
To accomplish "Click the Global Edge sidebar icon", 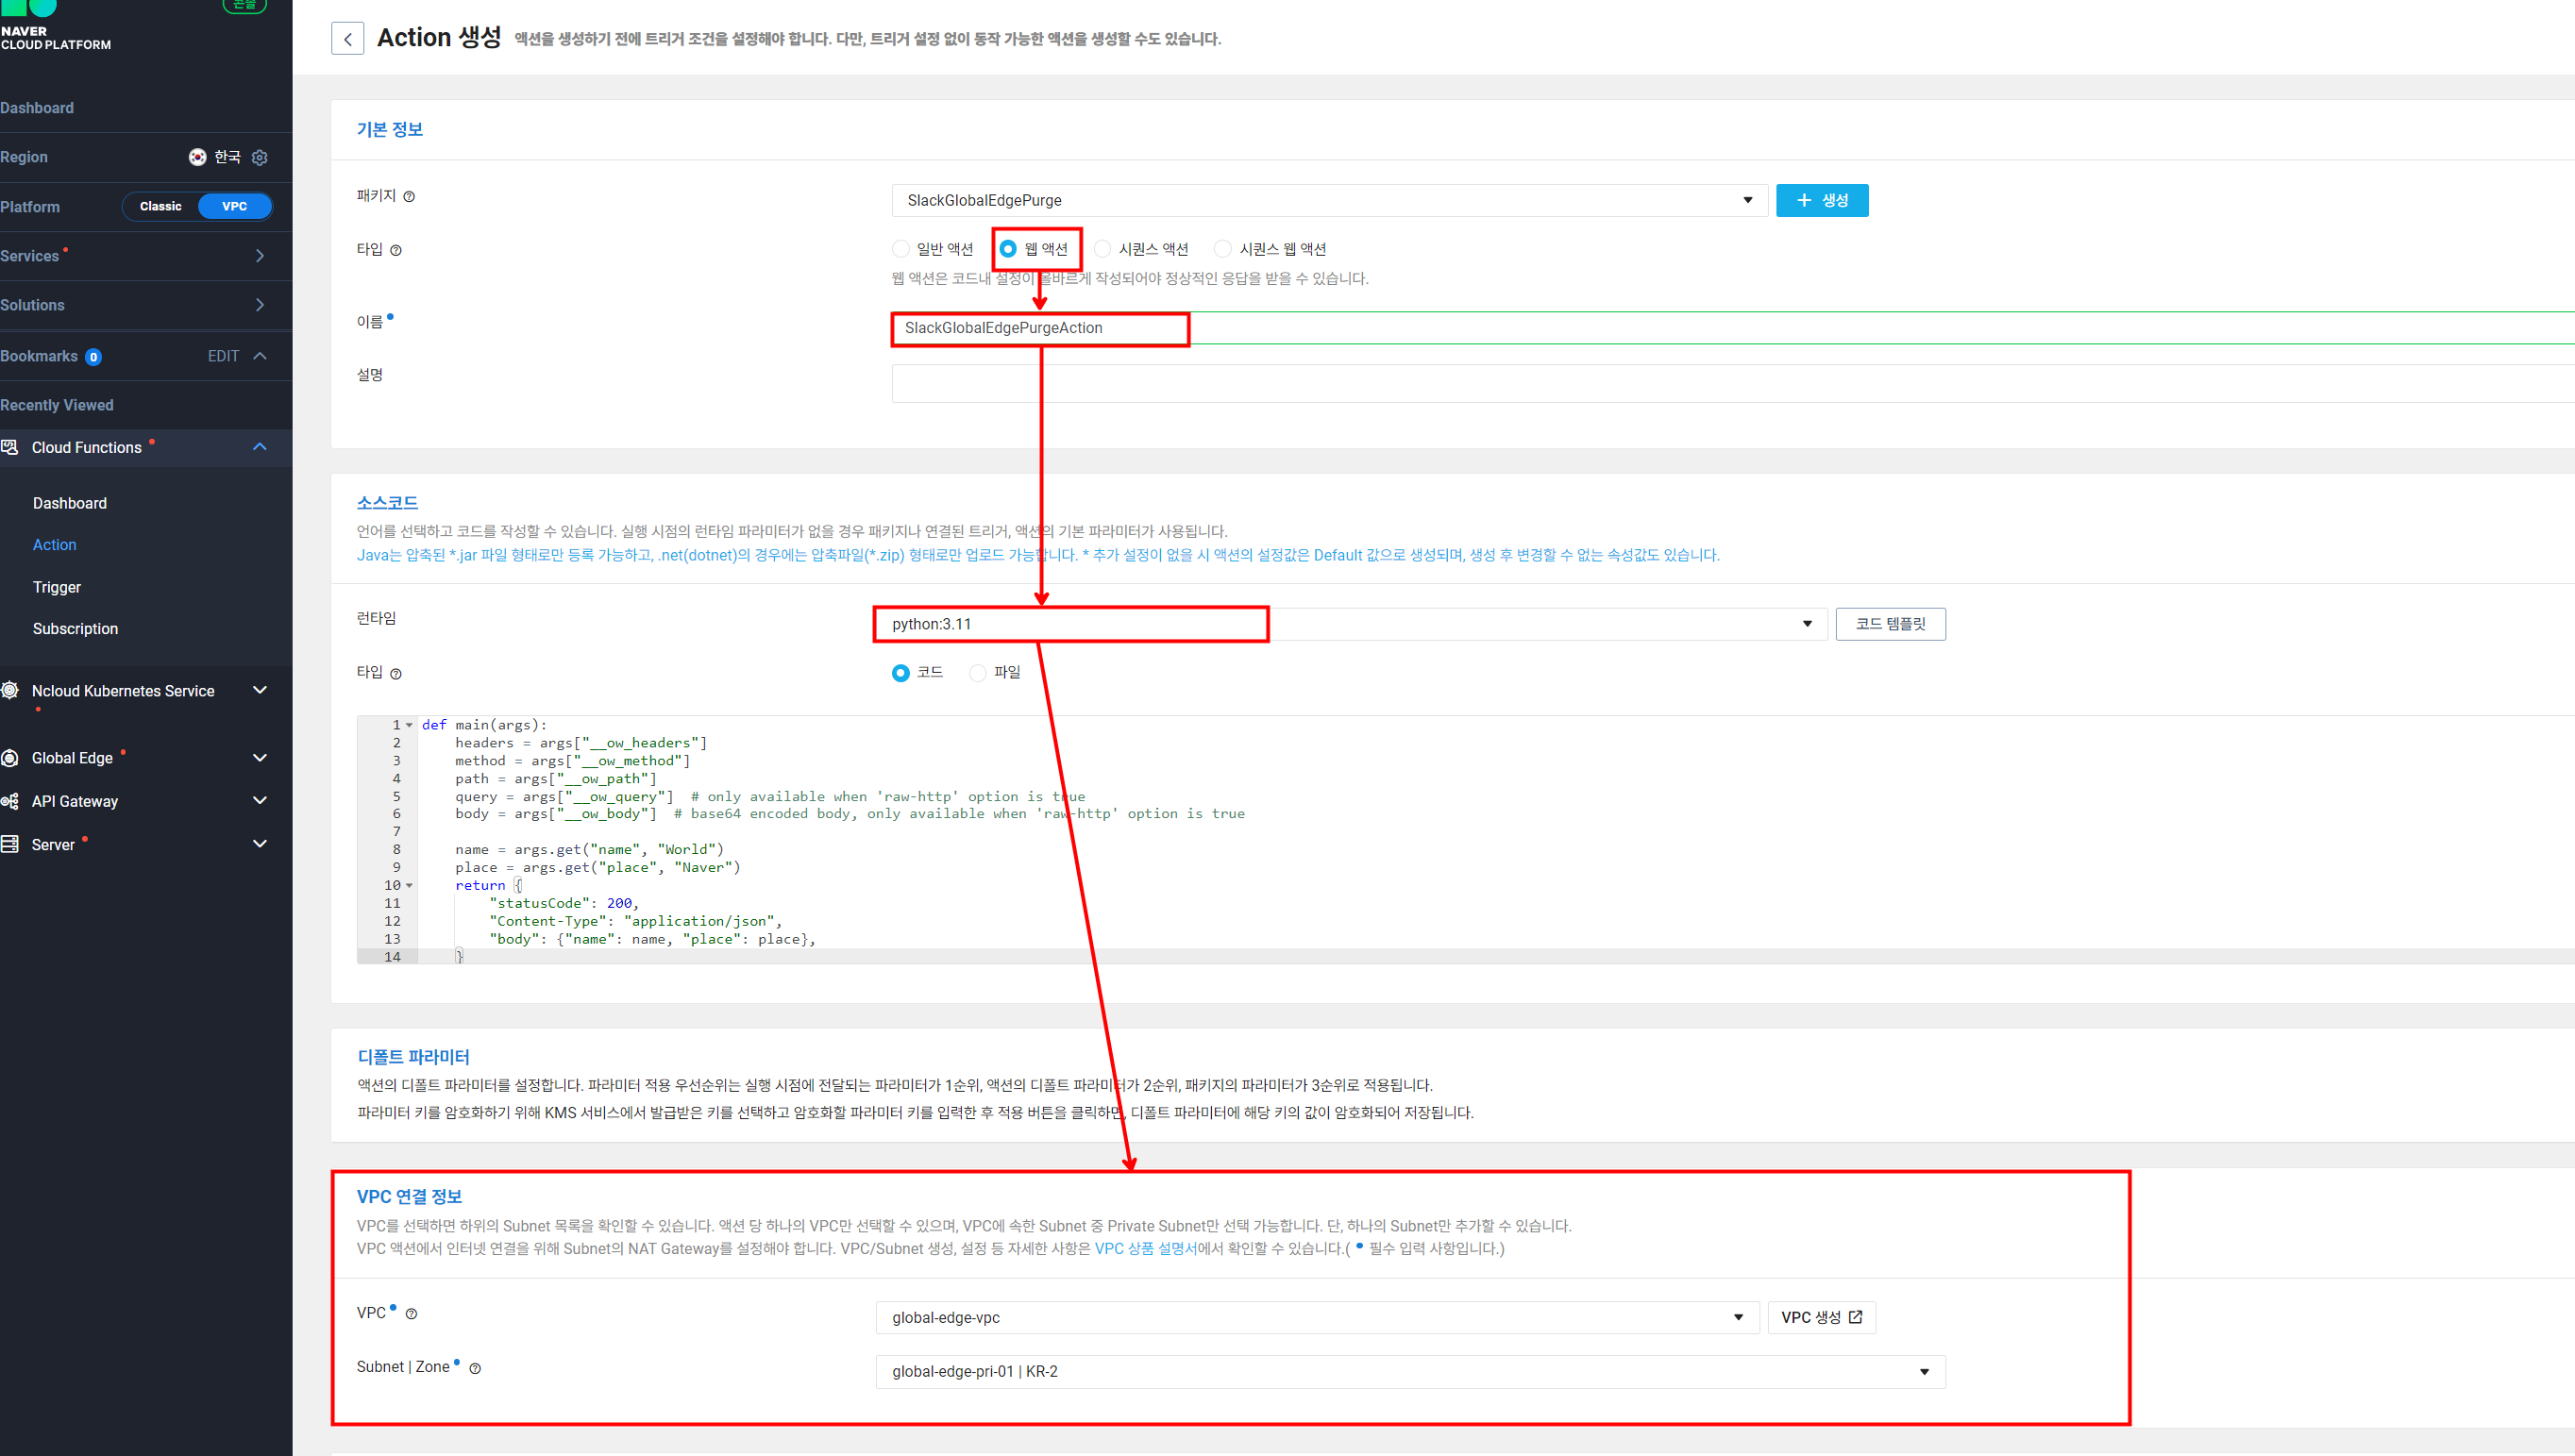I will [10, 758].
